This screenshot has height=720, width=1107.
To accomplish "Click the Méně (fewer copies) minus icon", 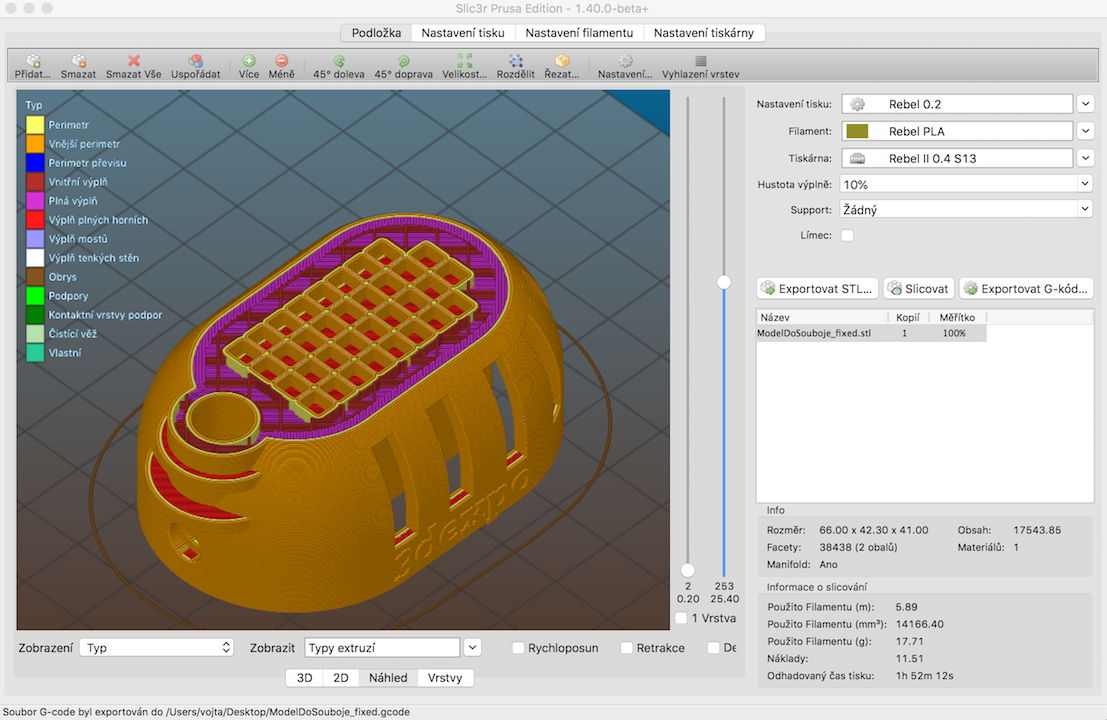I will tap(281, 61).
